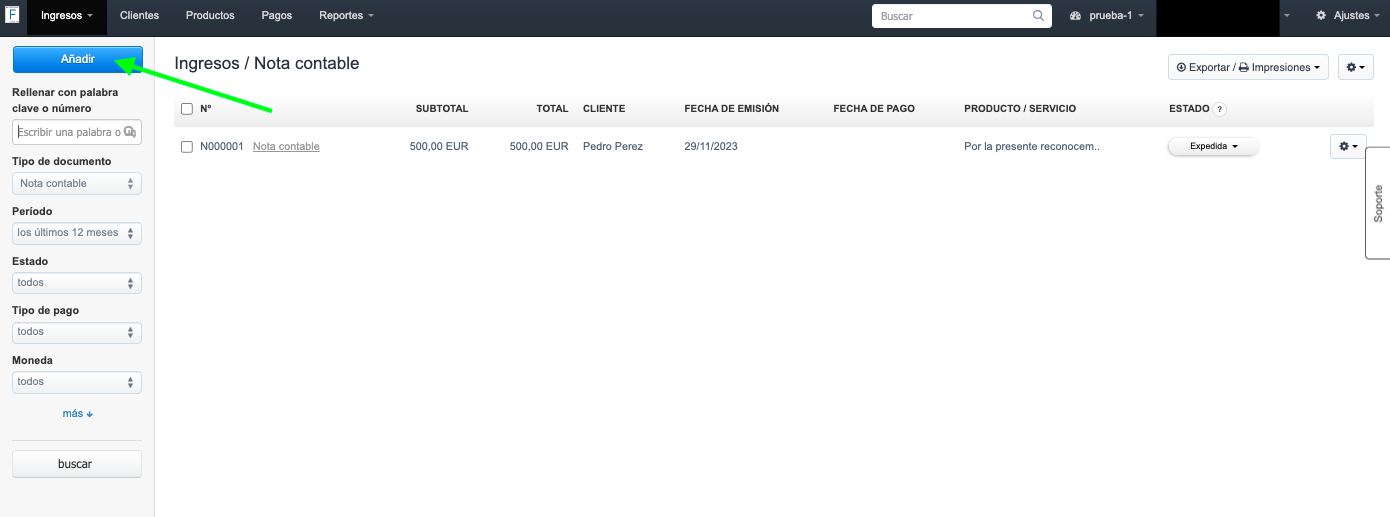Open the gear actions menu for row N000001

click(1348, 146)
